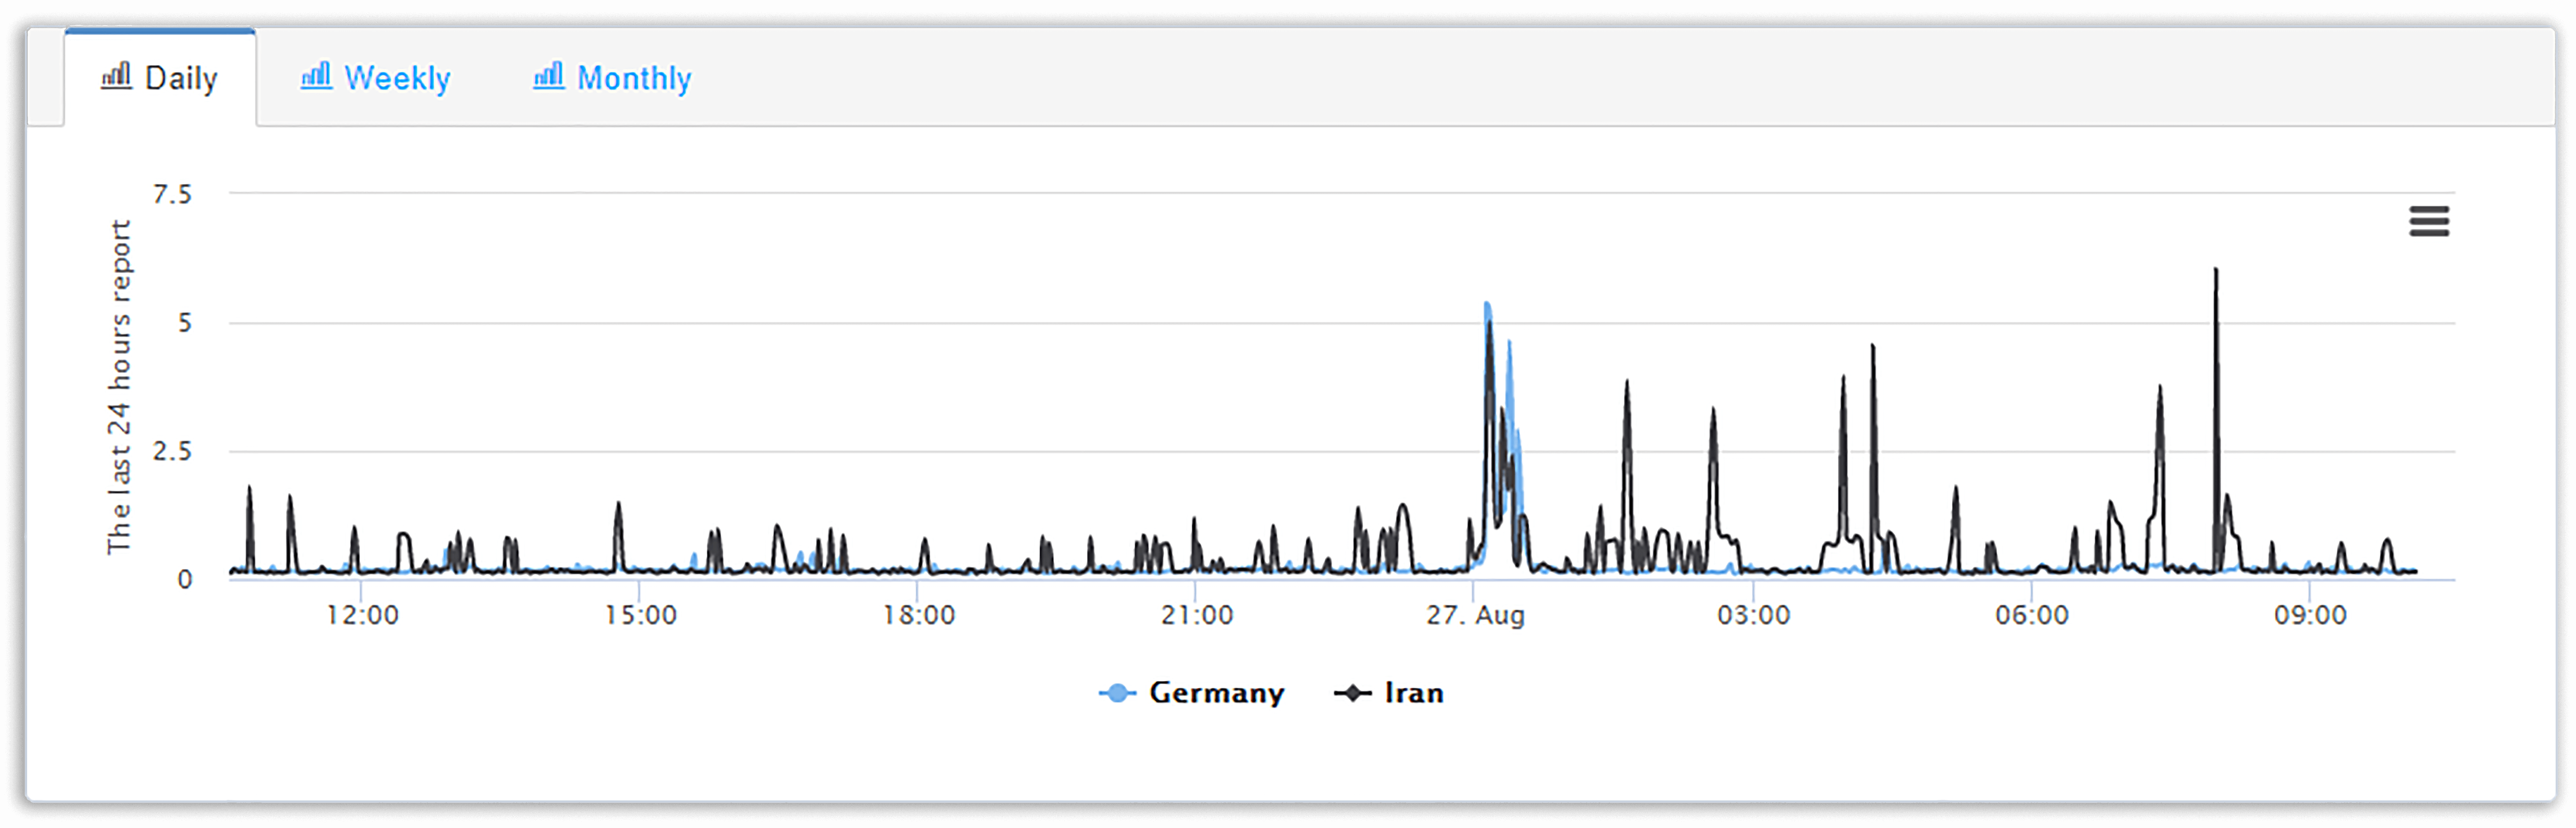Open the Daily report tab
This screenshot has width=2576, height=828.
tap(160, 78)
